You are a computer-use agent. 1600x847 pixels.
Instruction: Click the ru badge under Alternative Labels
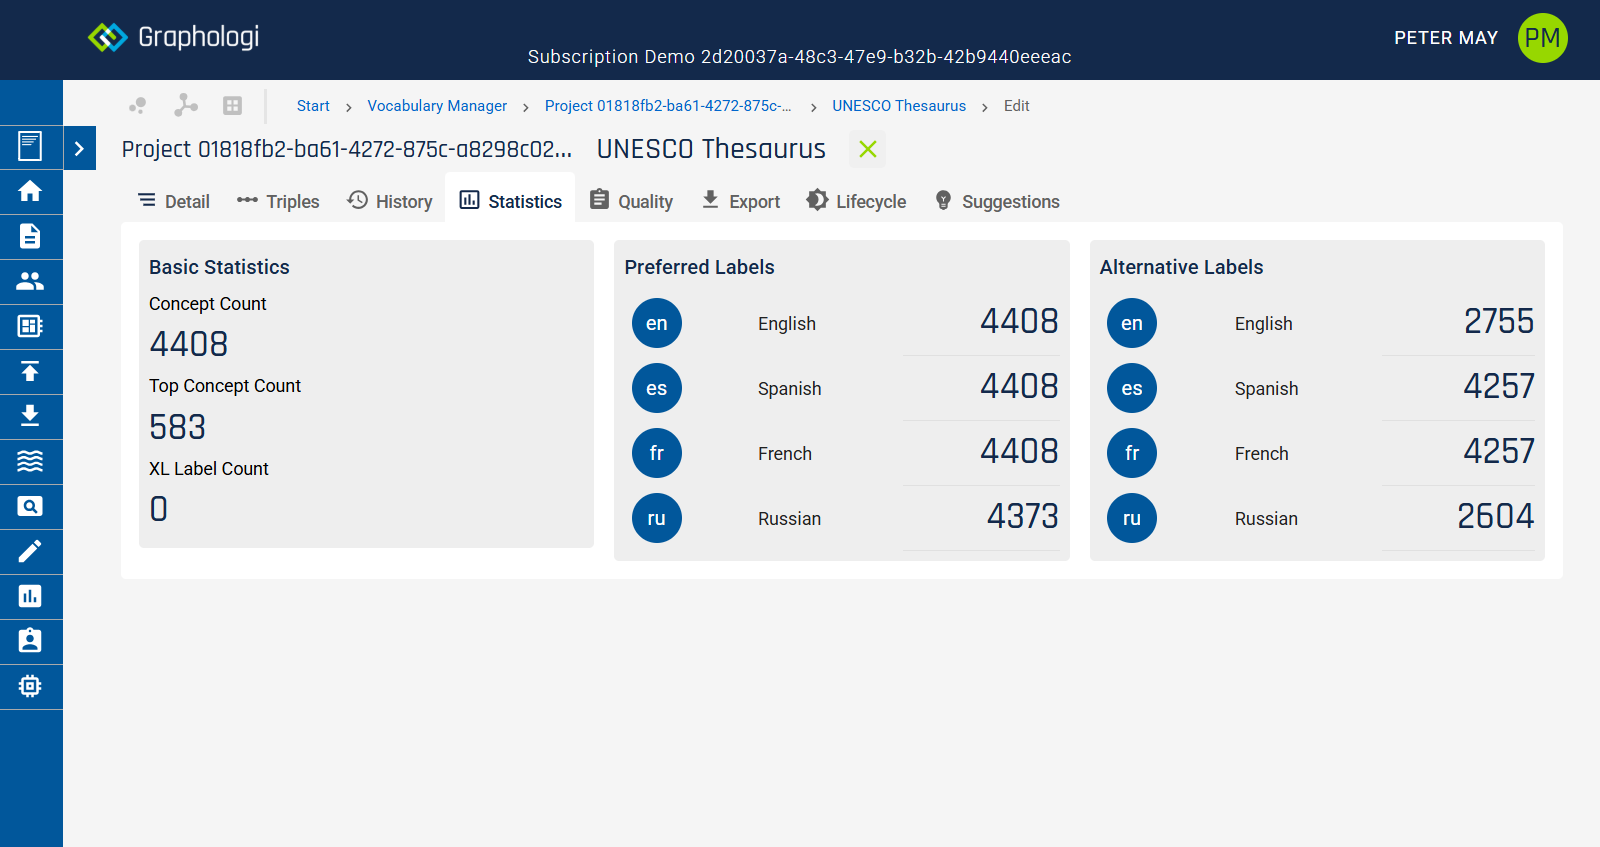(1132, 518)
